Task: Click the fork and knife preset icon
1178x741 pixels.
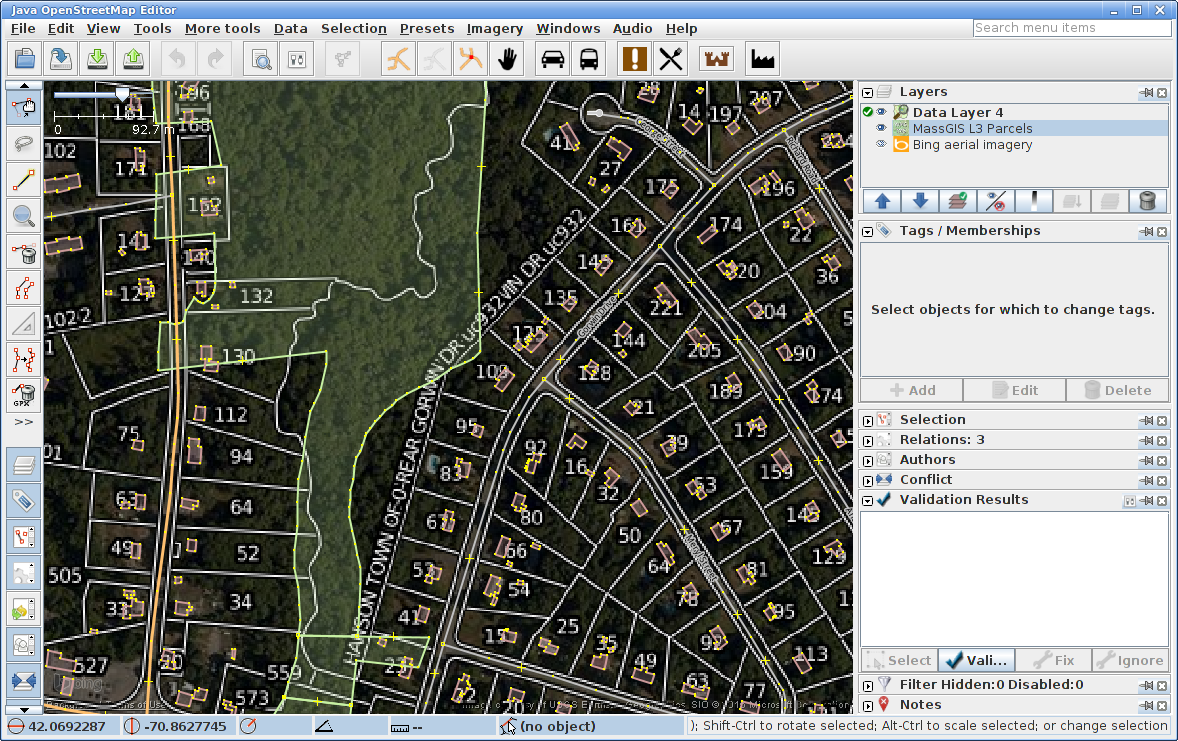Action: point(670,59)
